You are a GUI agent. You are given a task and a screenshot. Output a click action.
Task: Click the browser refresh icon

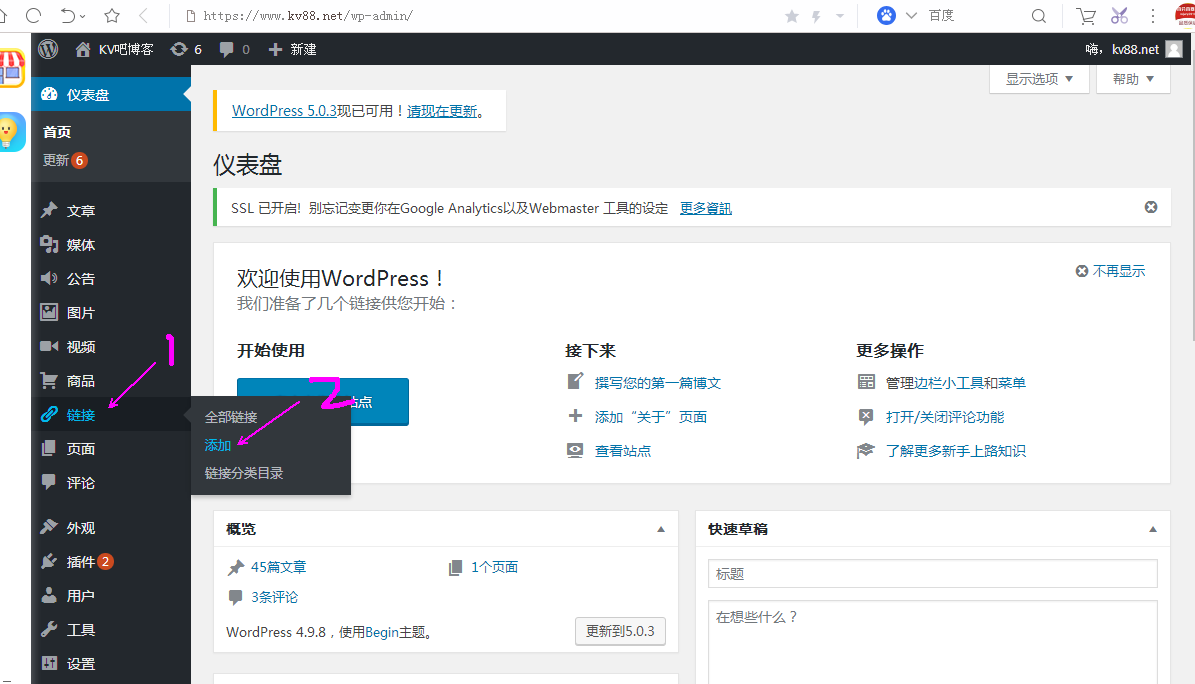(33, 16)
